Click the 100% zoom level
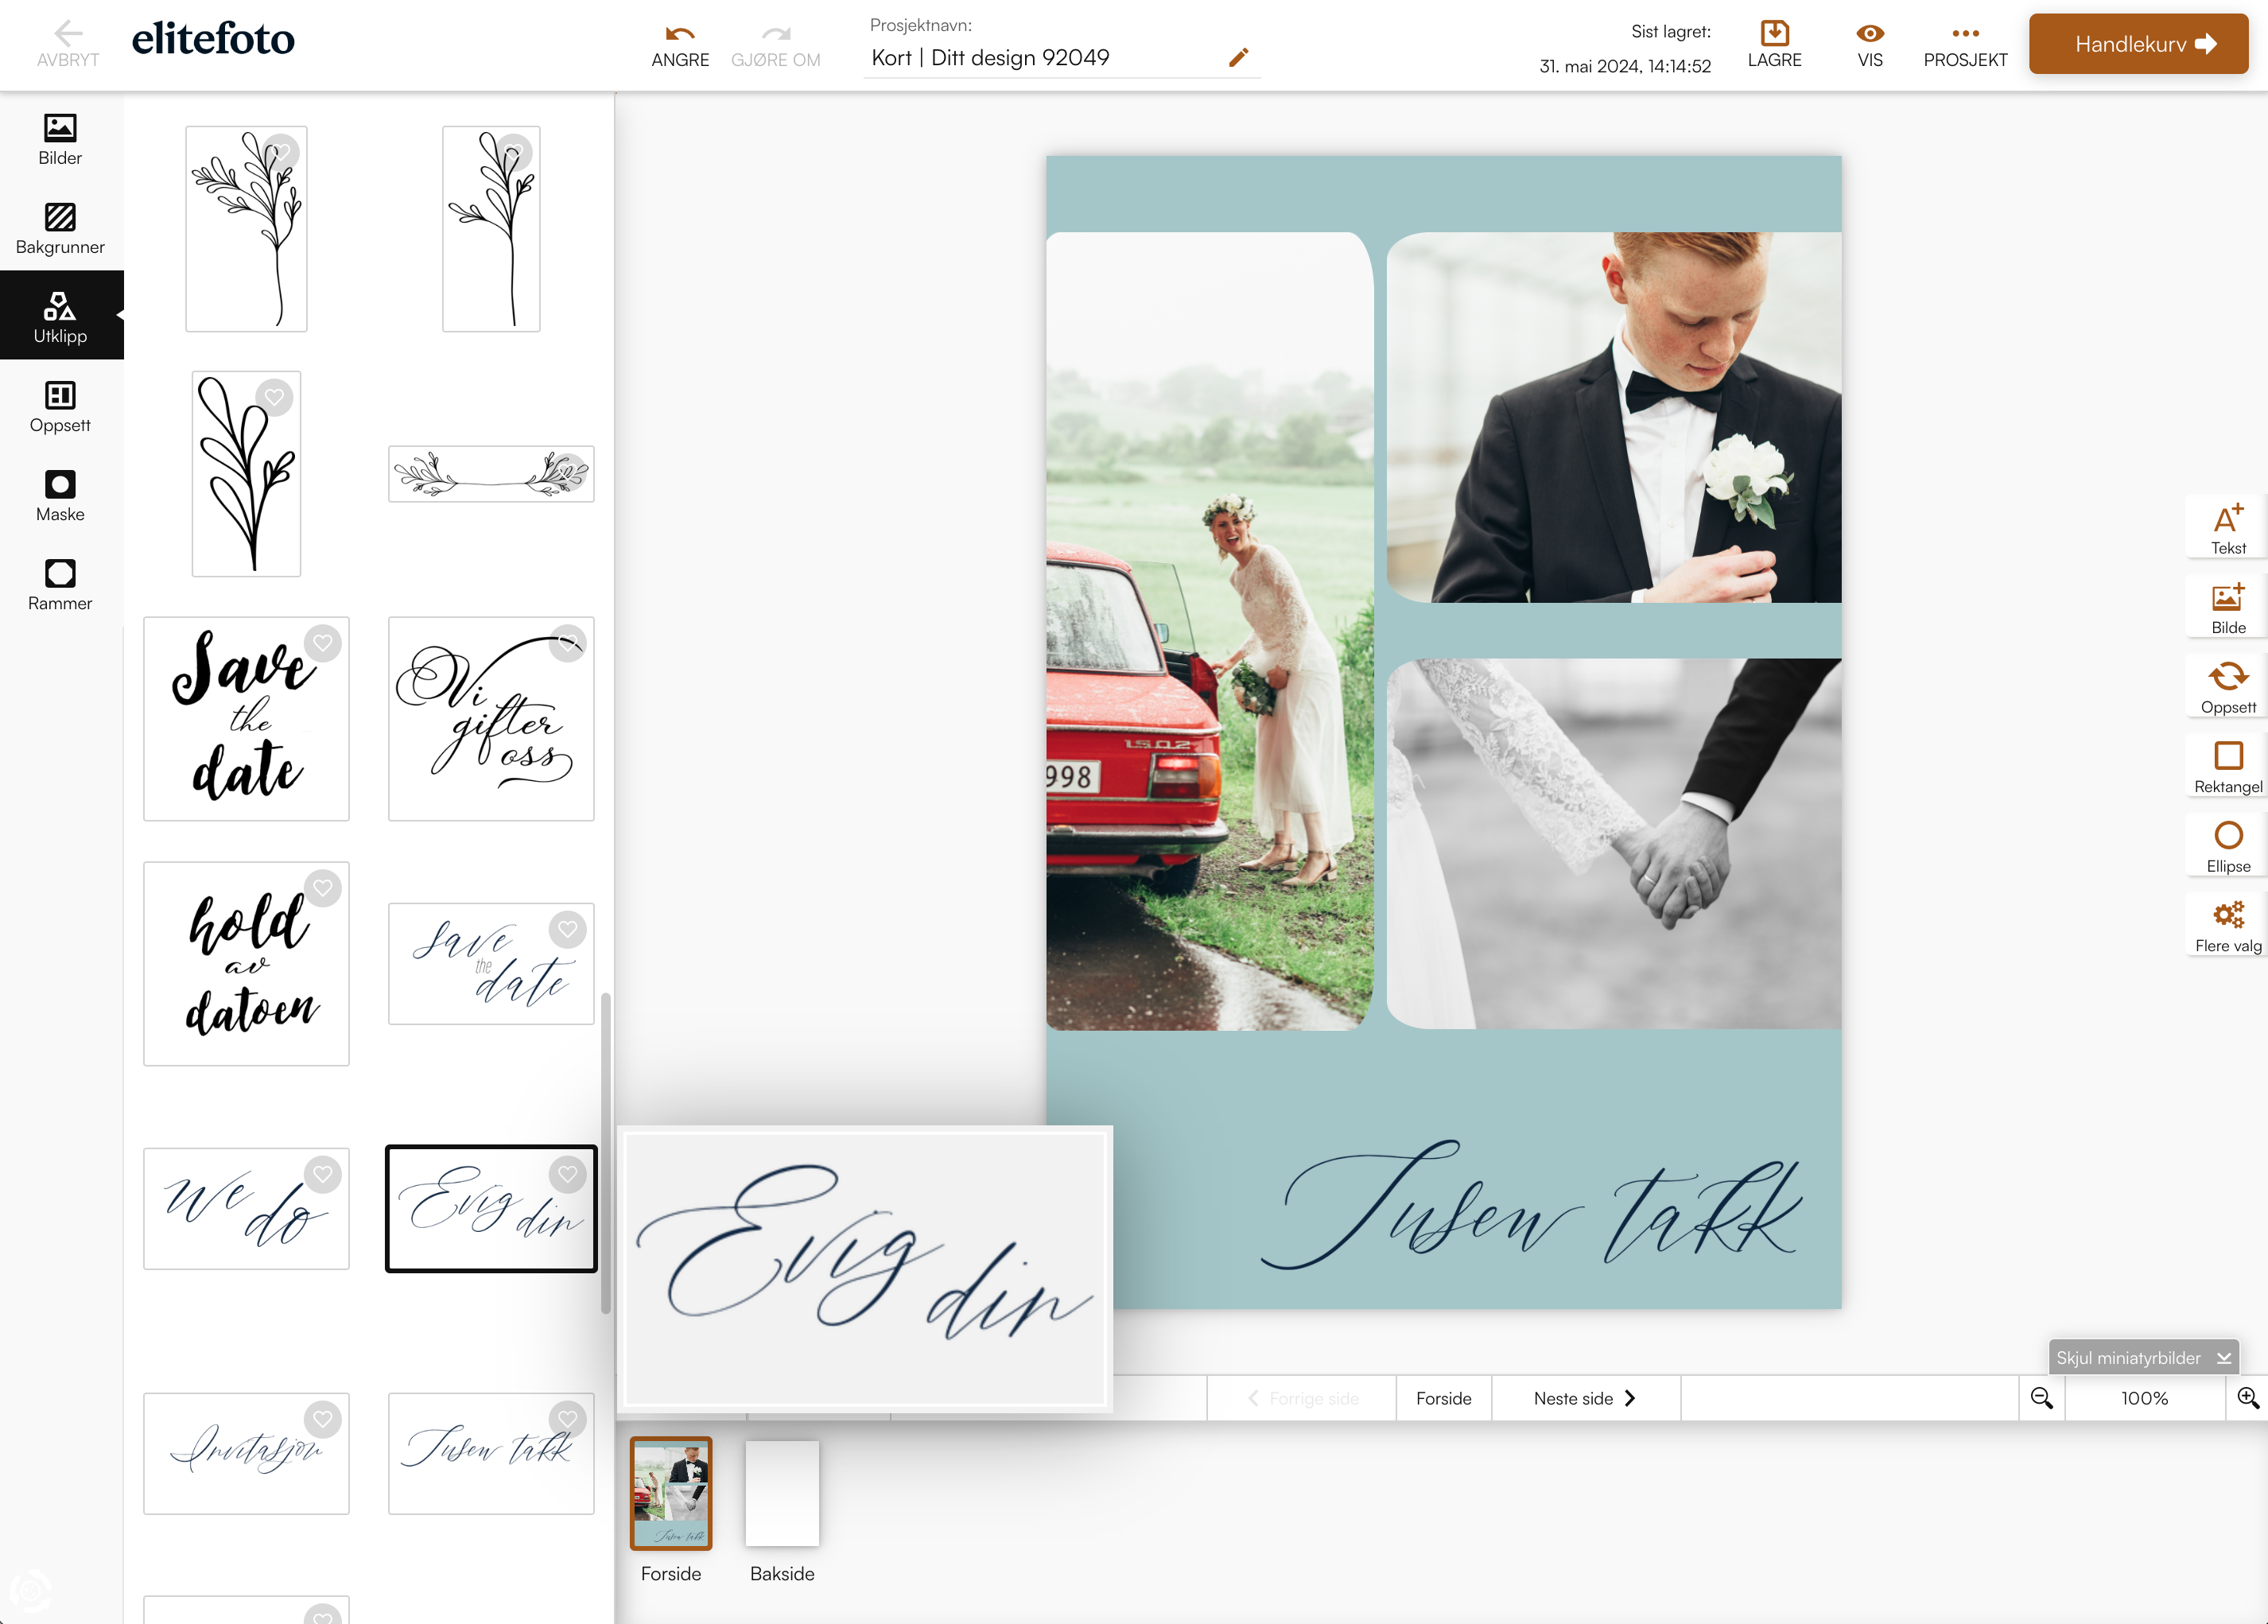Image resolution: width=2268 pixels, height=1624 pixels. (2144, 1398)
